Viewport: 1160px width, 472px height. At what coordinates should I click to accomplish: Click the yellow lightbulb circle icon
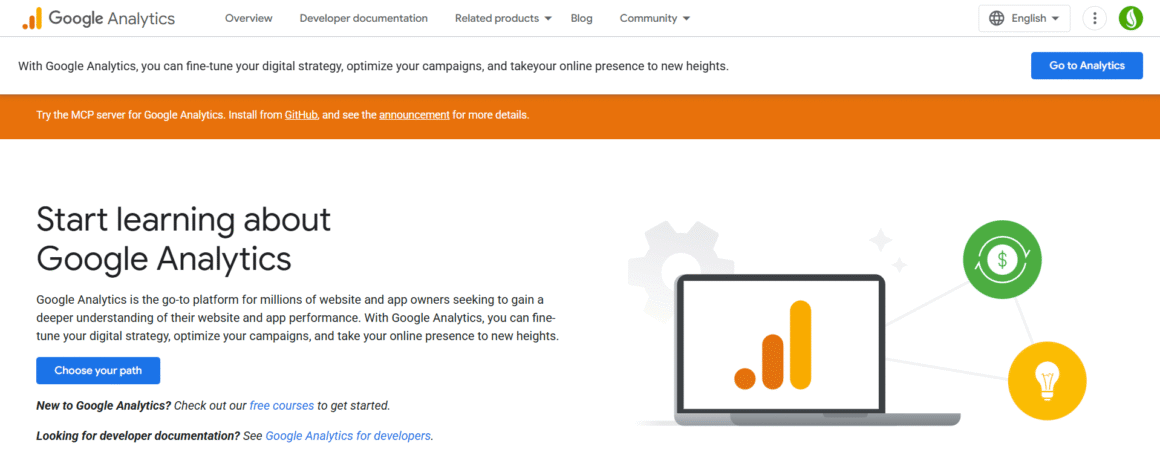(x=1047, y=381)
